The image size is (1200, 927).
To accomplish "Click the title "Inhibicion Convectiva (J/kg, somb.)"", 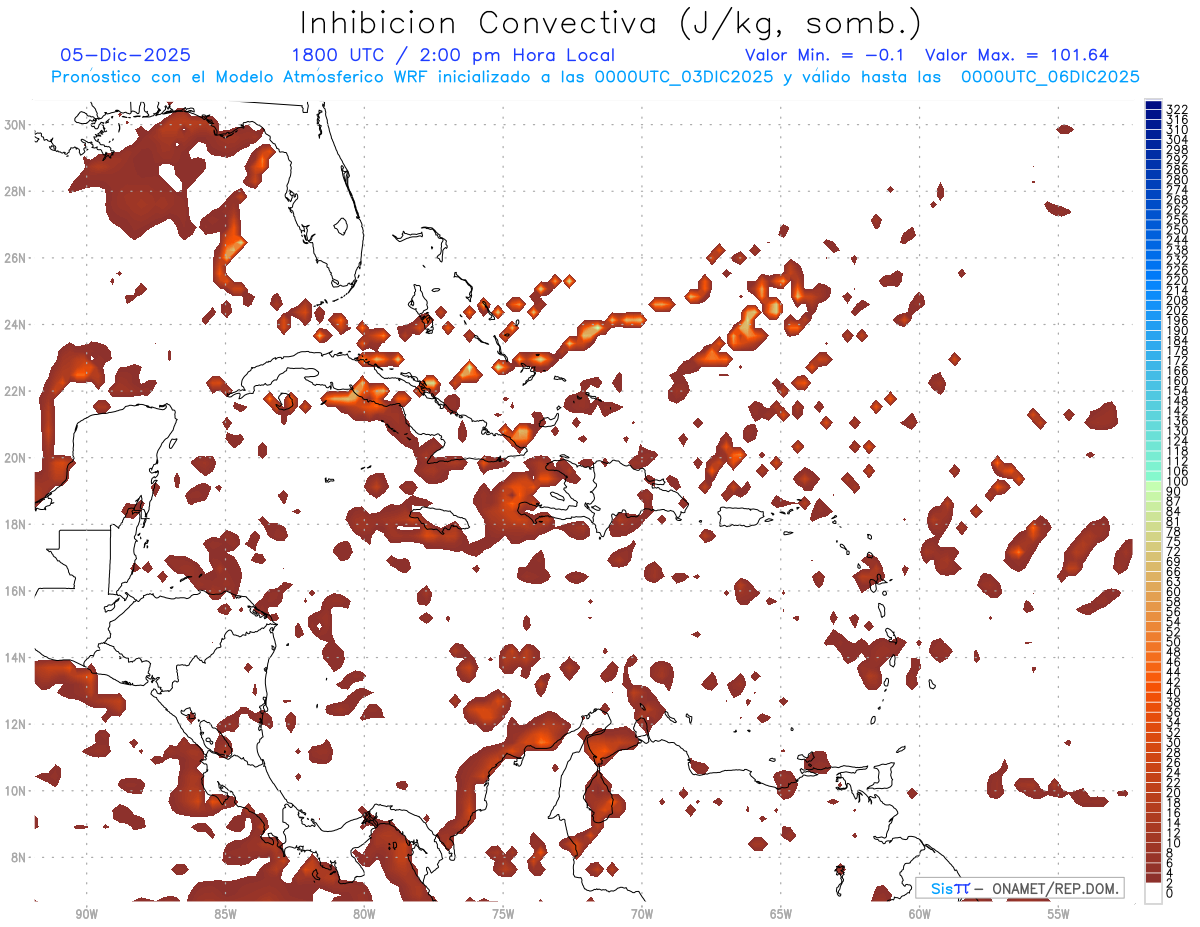I will coord(611,24).
